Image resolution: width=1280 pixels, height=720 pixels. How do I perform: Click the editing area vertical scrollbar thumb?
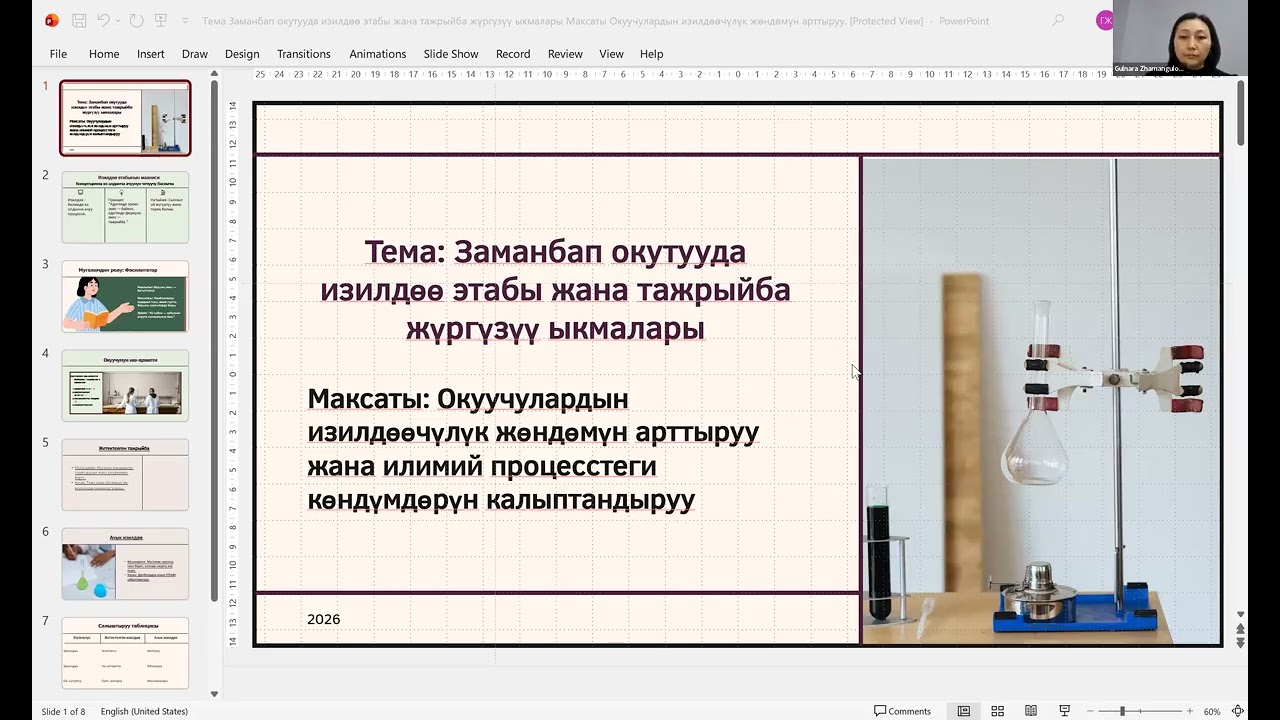coord(1241,113)
